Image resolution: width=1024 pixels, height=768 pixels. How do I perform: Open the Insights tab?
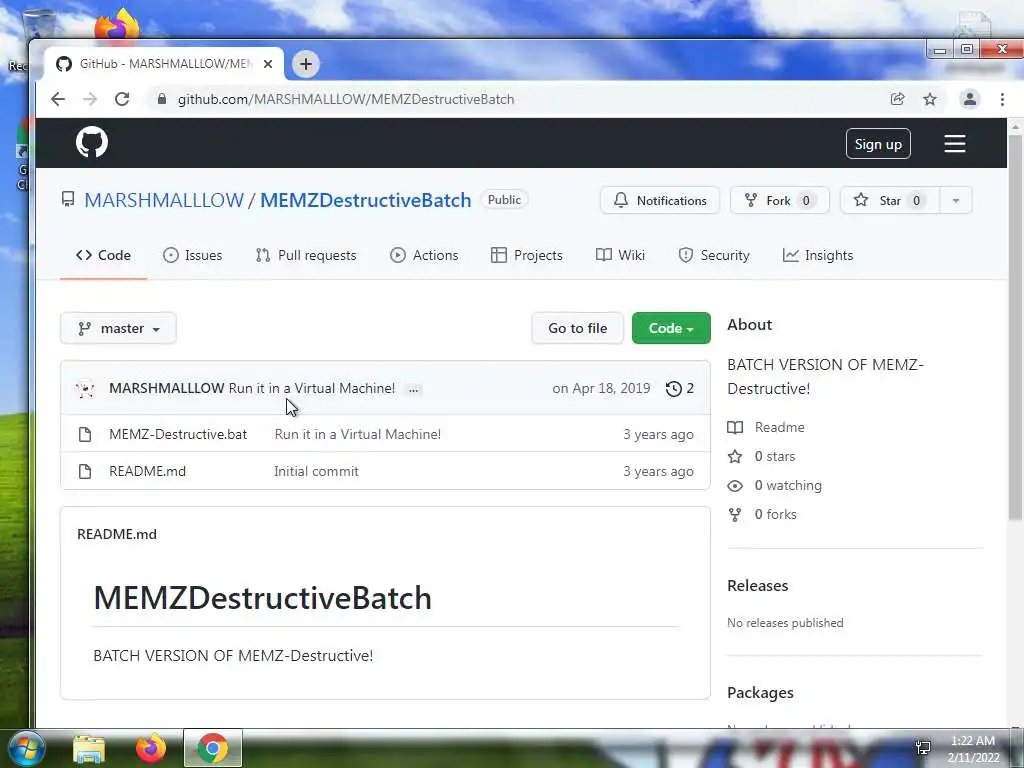818,255
